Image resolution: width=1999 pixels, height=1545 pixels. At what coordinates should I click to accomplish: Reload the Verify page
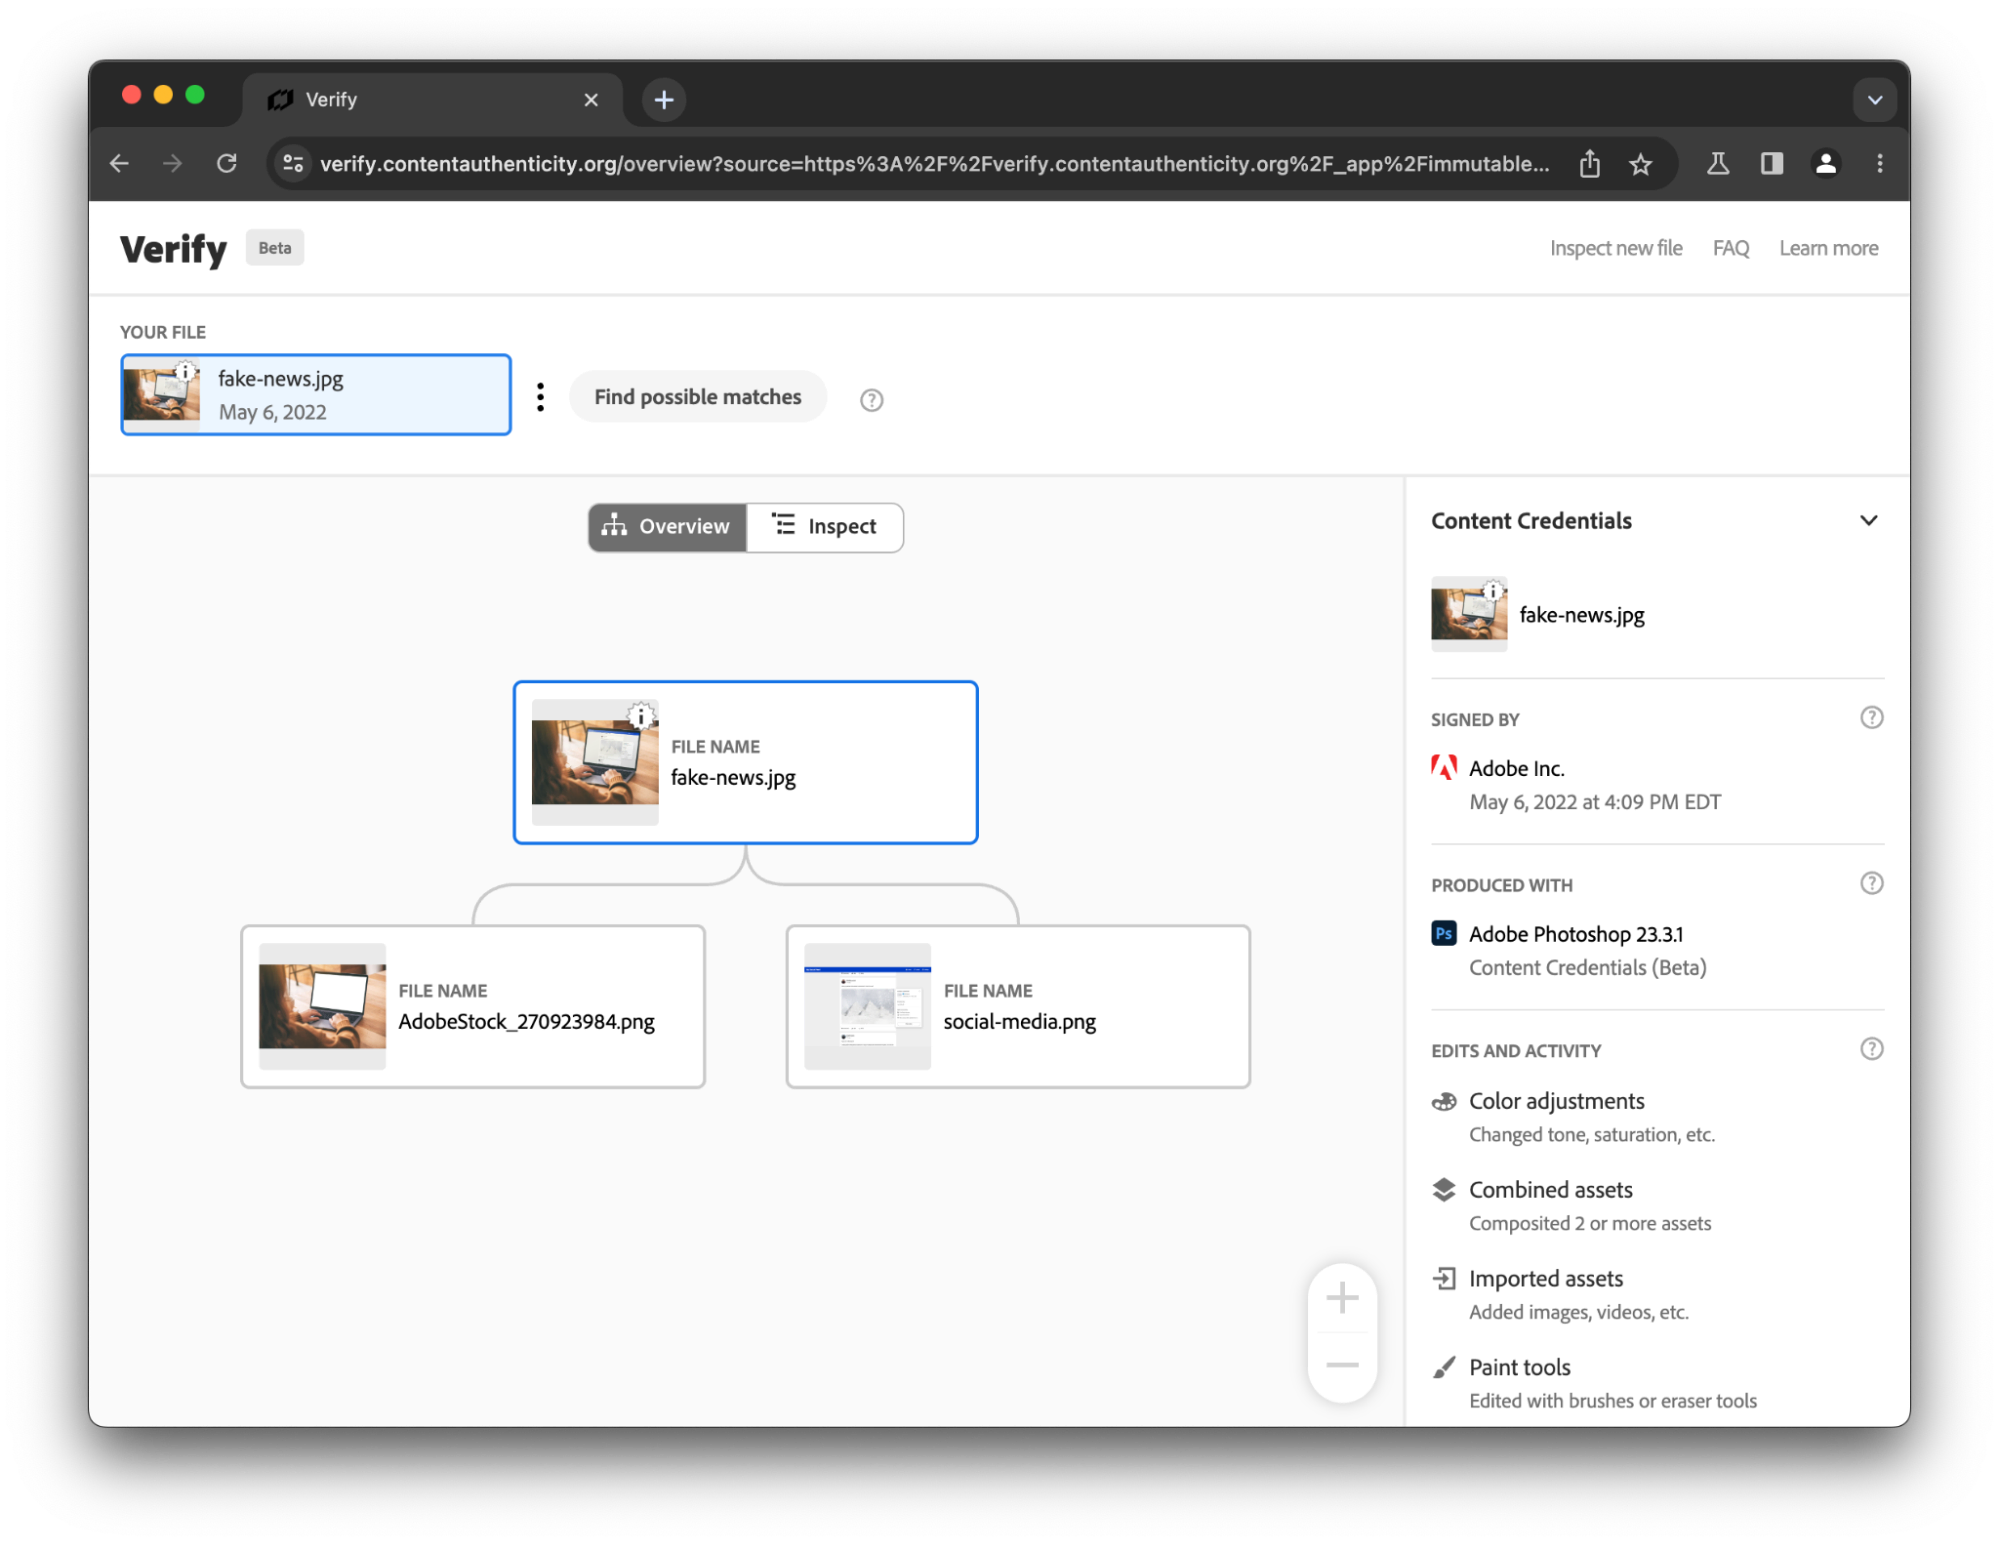pyautogui.click(x=227, y=163)
